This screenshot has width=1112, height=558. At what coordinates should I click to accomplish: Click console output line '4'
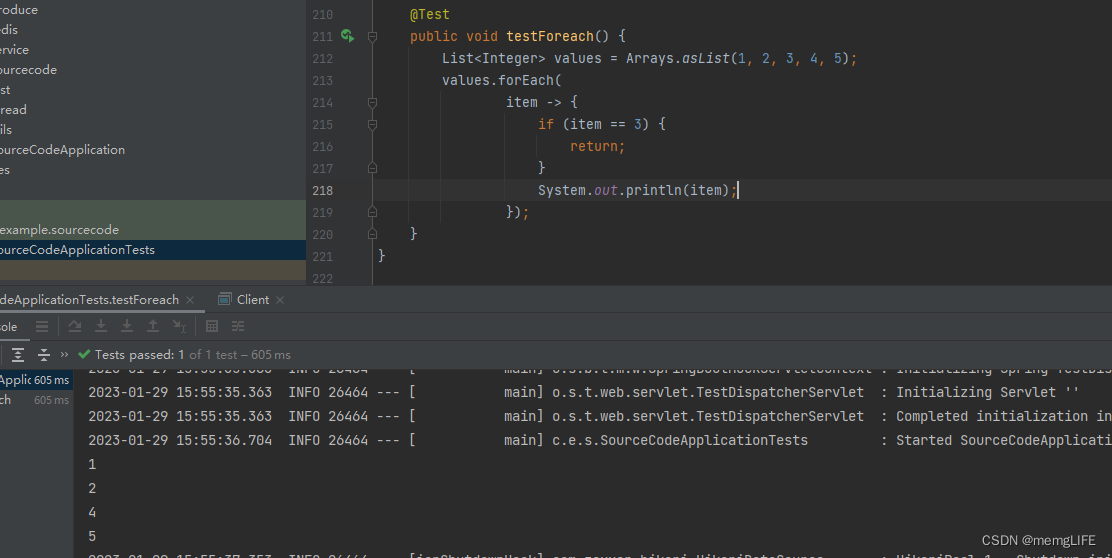point(92,513)
